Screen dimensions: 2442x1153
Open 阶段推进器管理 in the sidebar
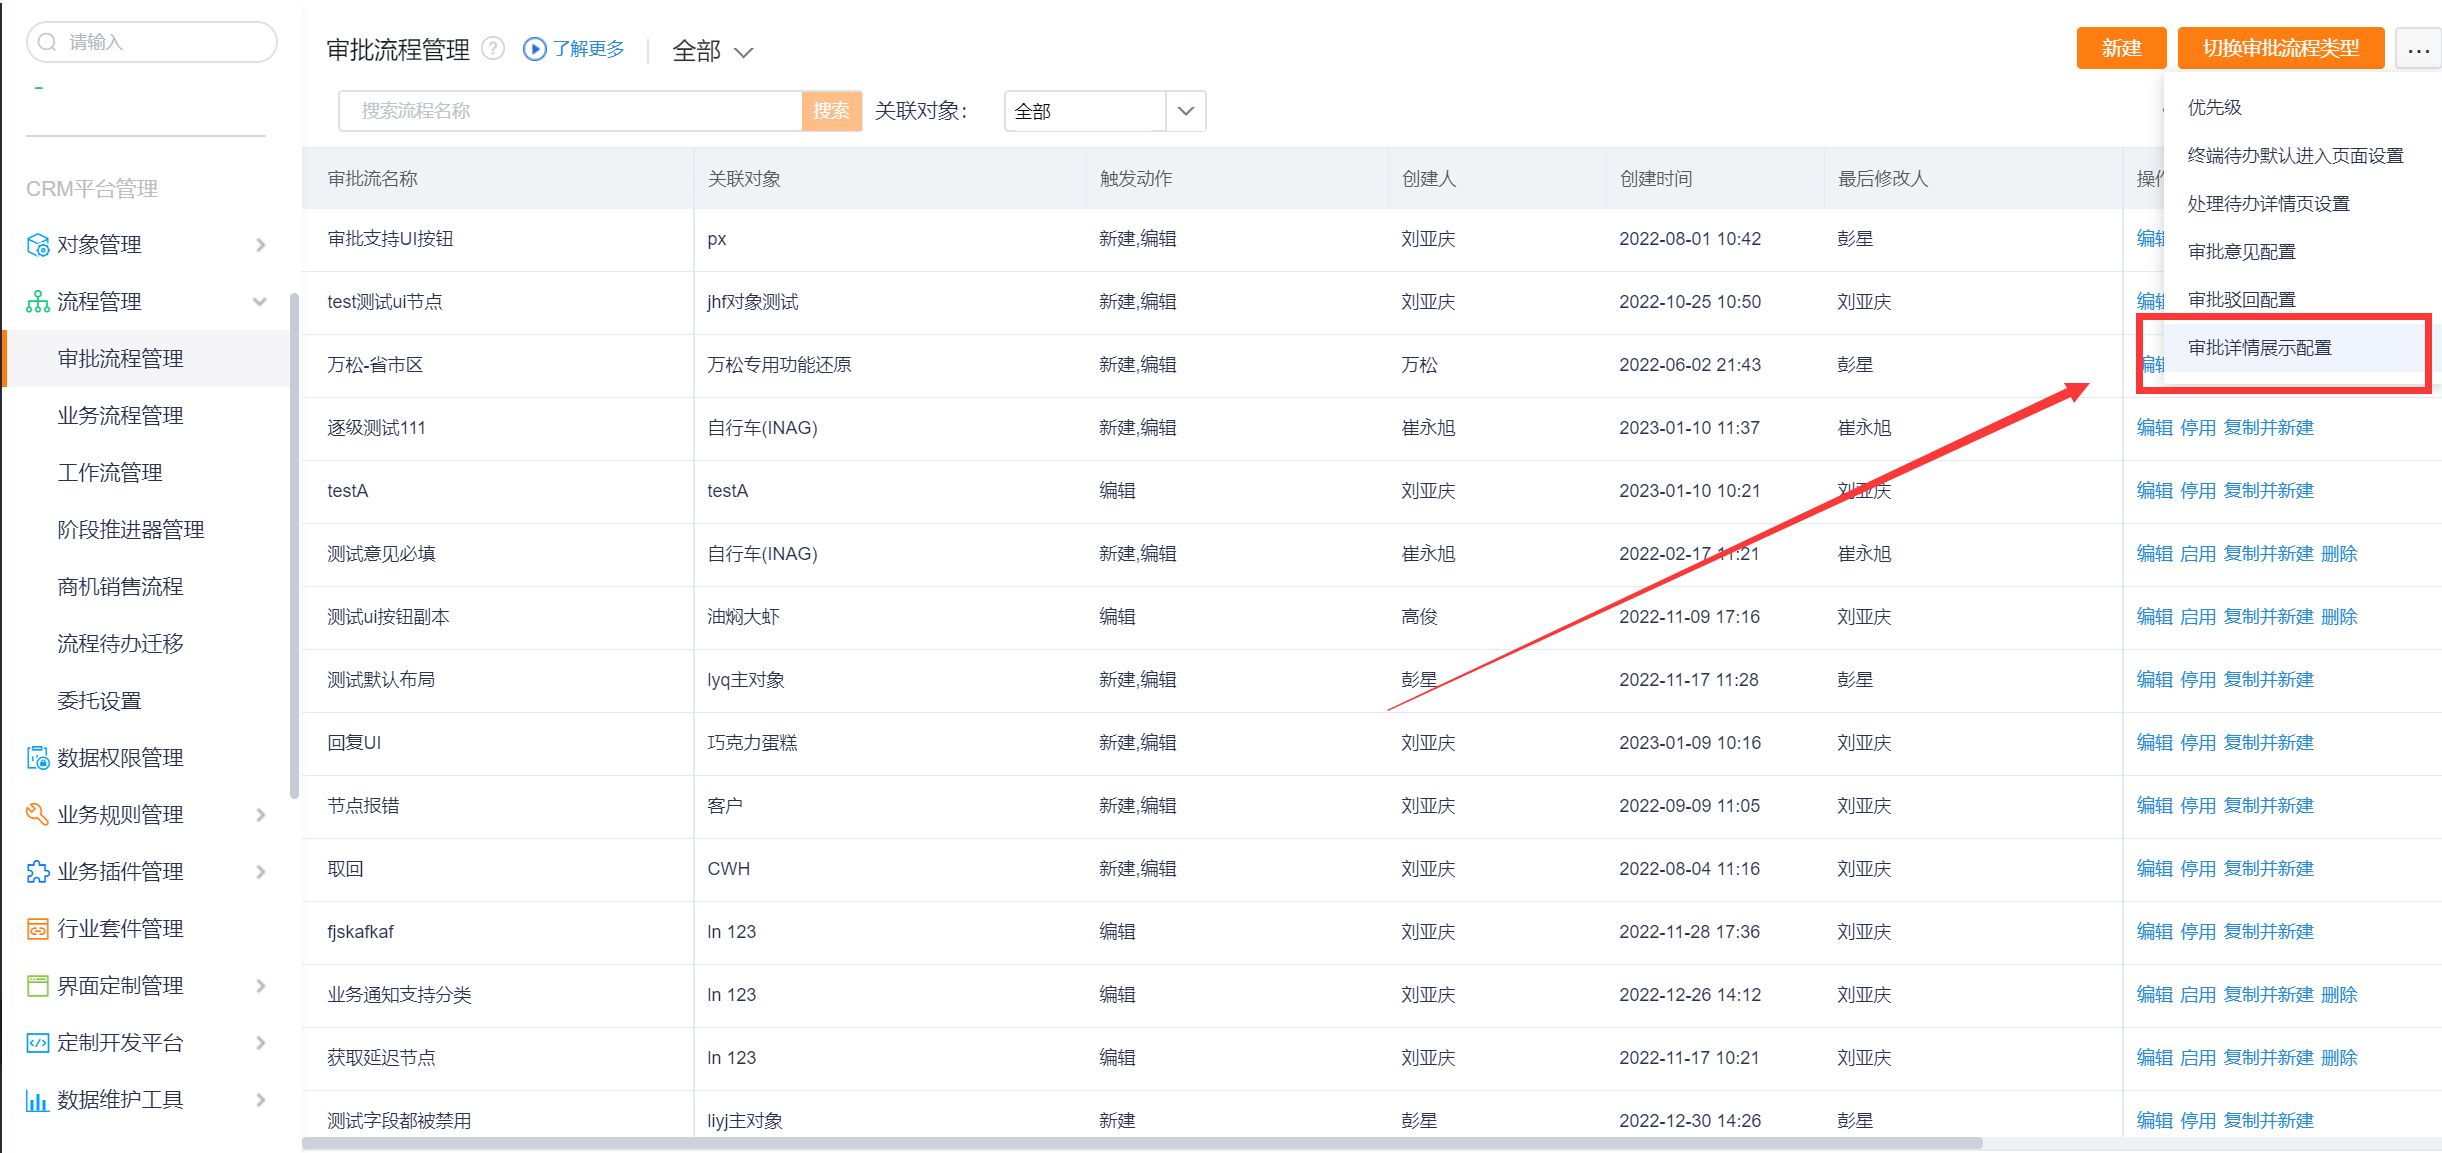click(131, 530)
